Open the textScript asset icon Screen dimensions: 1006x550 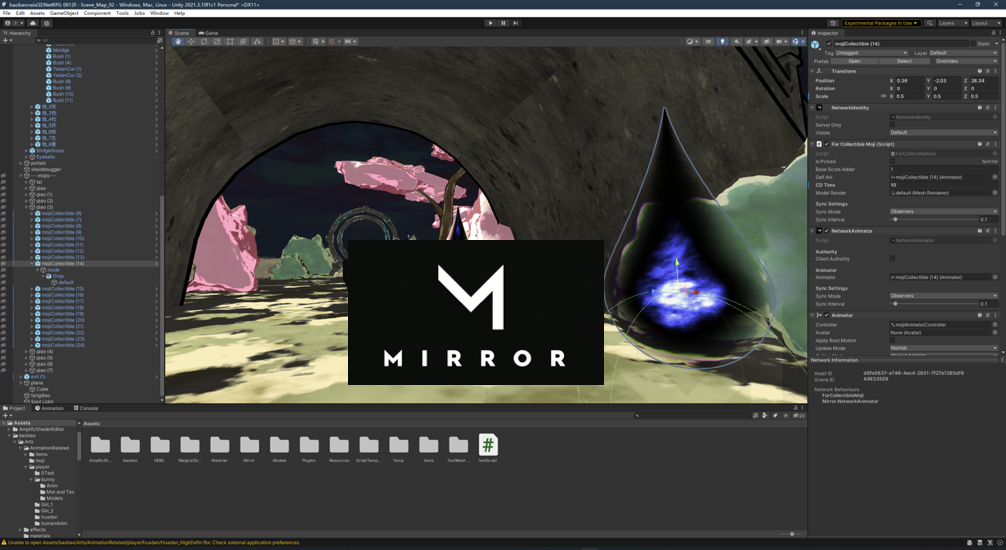tap(488, 445)
